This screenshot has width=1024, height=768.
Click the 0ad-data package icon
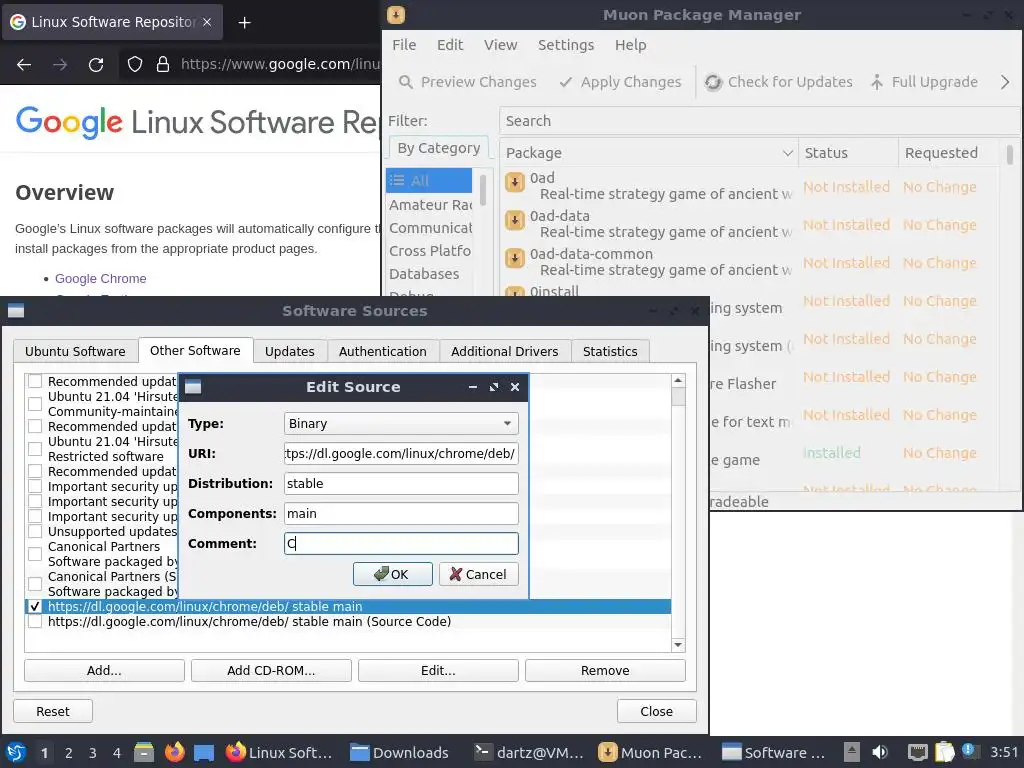pyautogui.click(x=515, y=220)
